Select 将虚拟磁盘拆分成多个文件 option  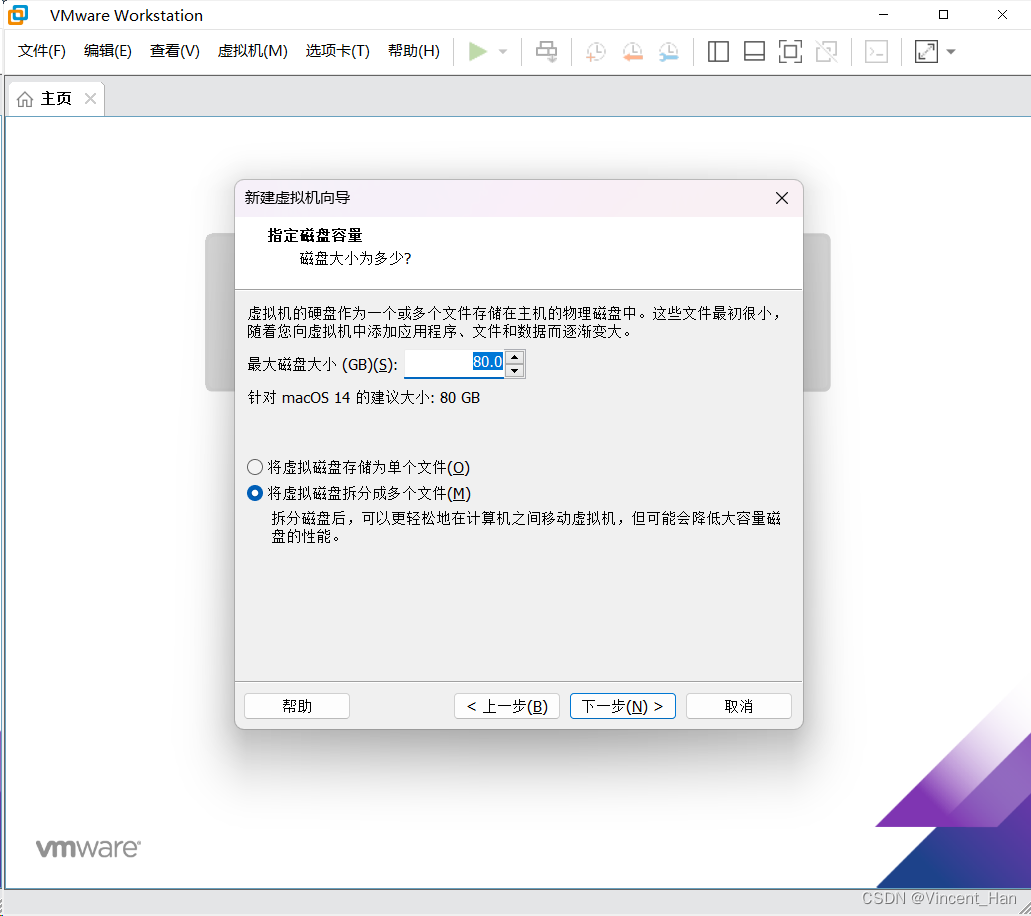359,493
